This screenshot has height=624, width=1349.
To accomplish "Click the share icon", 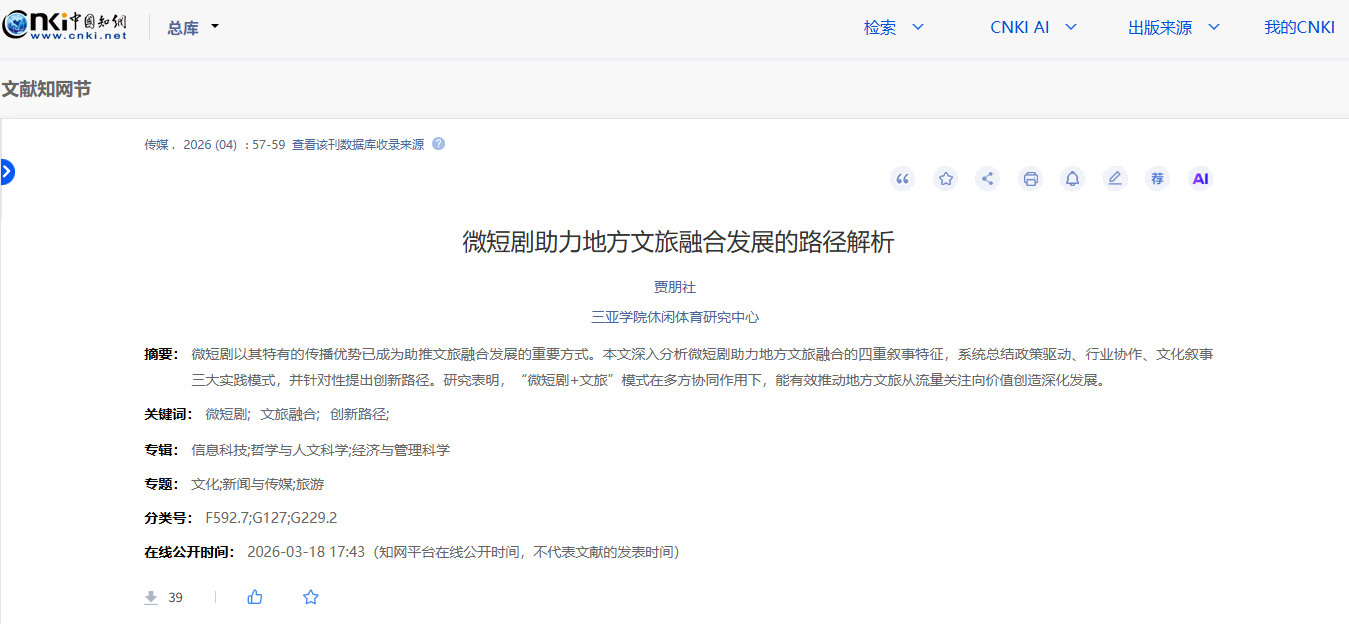I will pyautogui.click(x=988, y=179).
